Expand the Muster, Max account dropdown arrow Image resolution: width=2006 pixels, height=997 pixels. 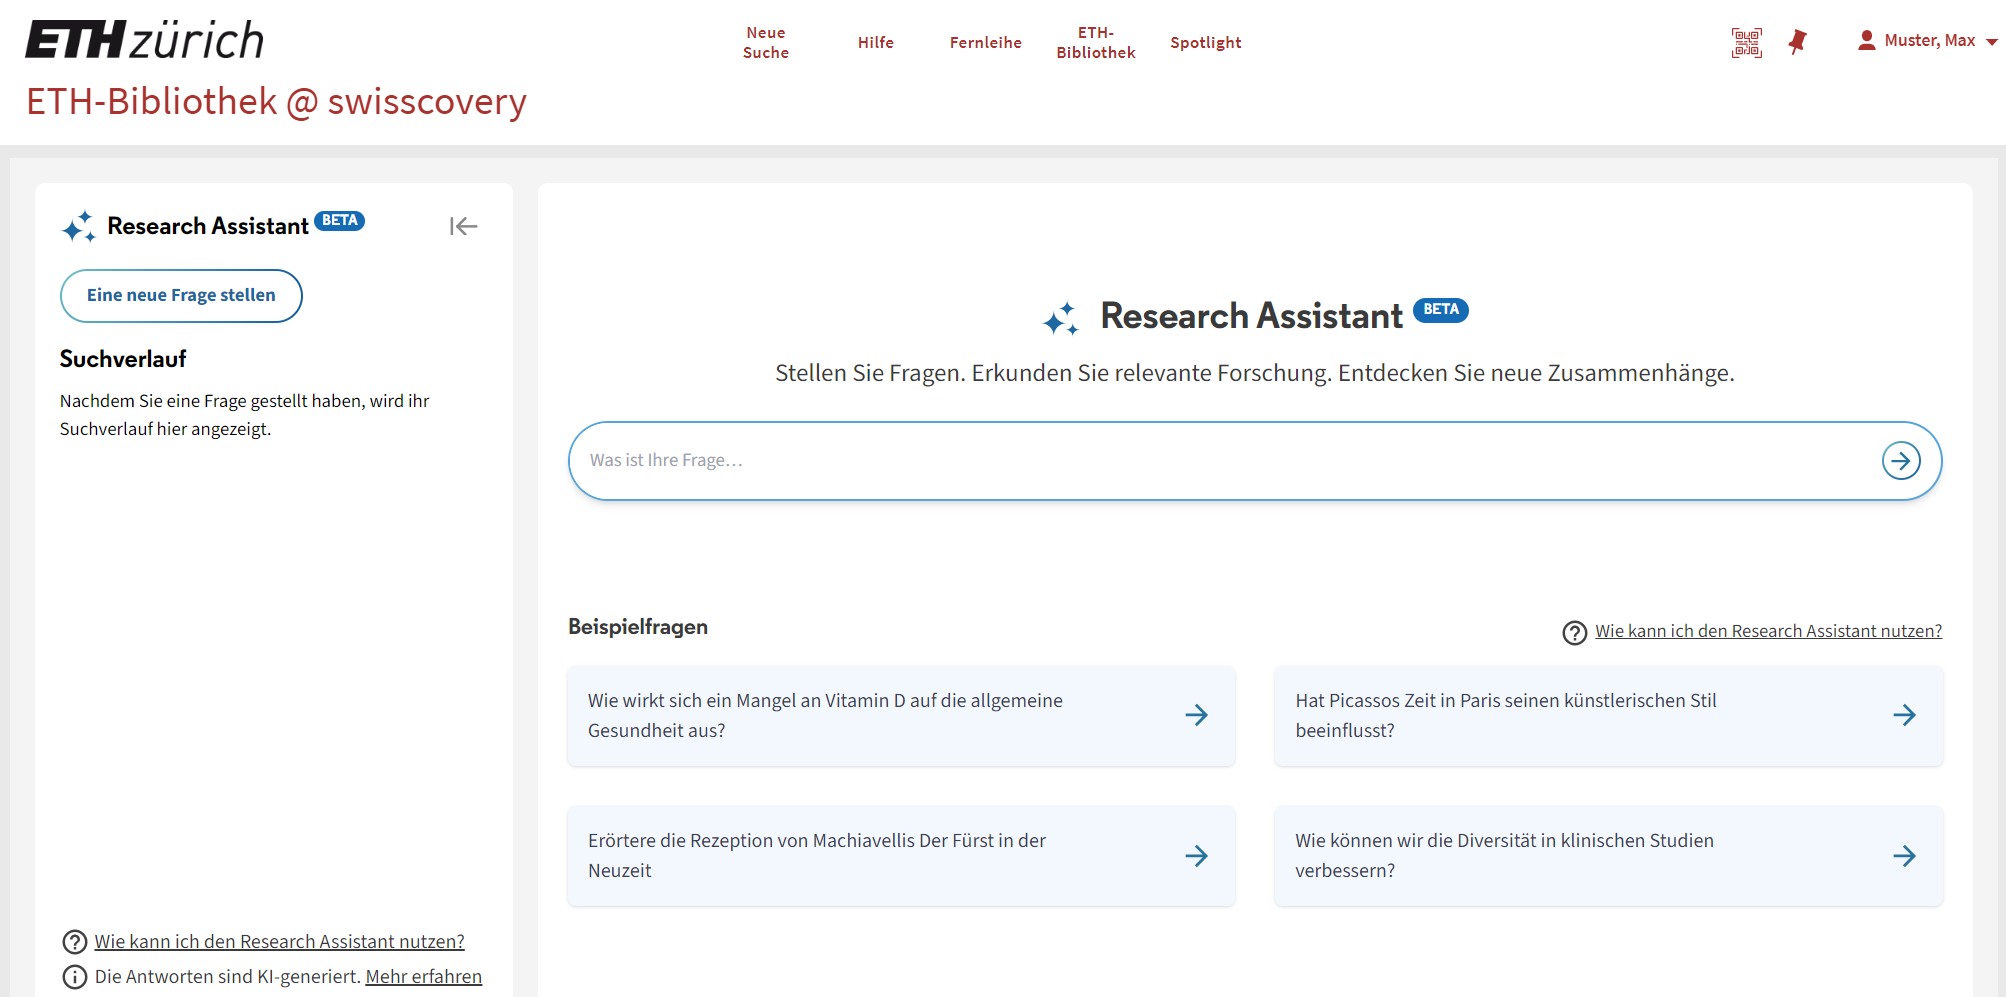[x=1991, y=42]
